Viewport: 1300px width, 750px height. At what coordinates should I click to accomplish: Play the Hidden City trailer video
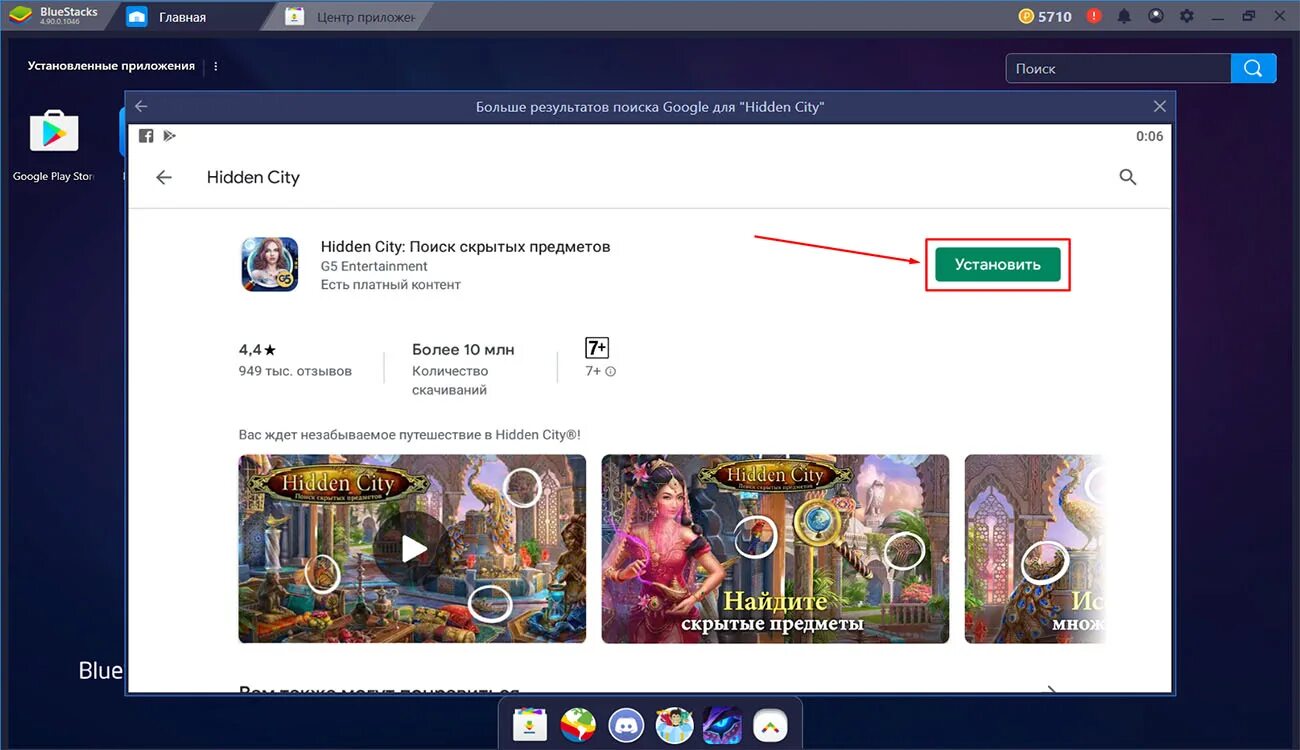tap(412, 549)
